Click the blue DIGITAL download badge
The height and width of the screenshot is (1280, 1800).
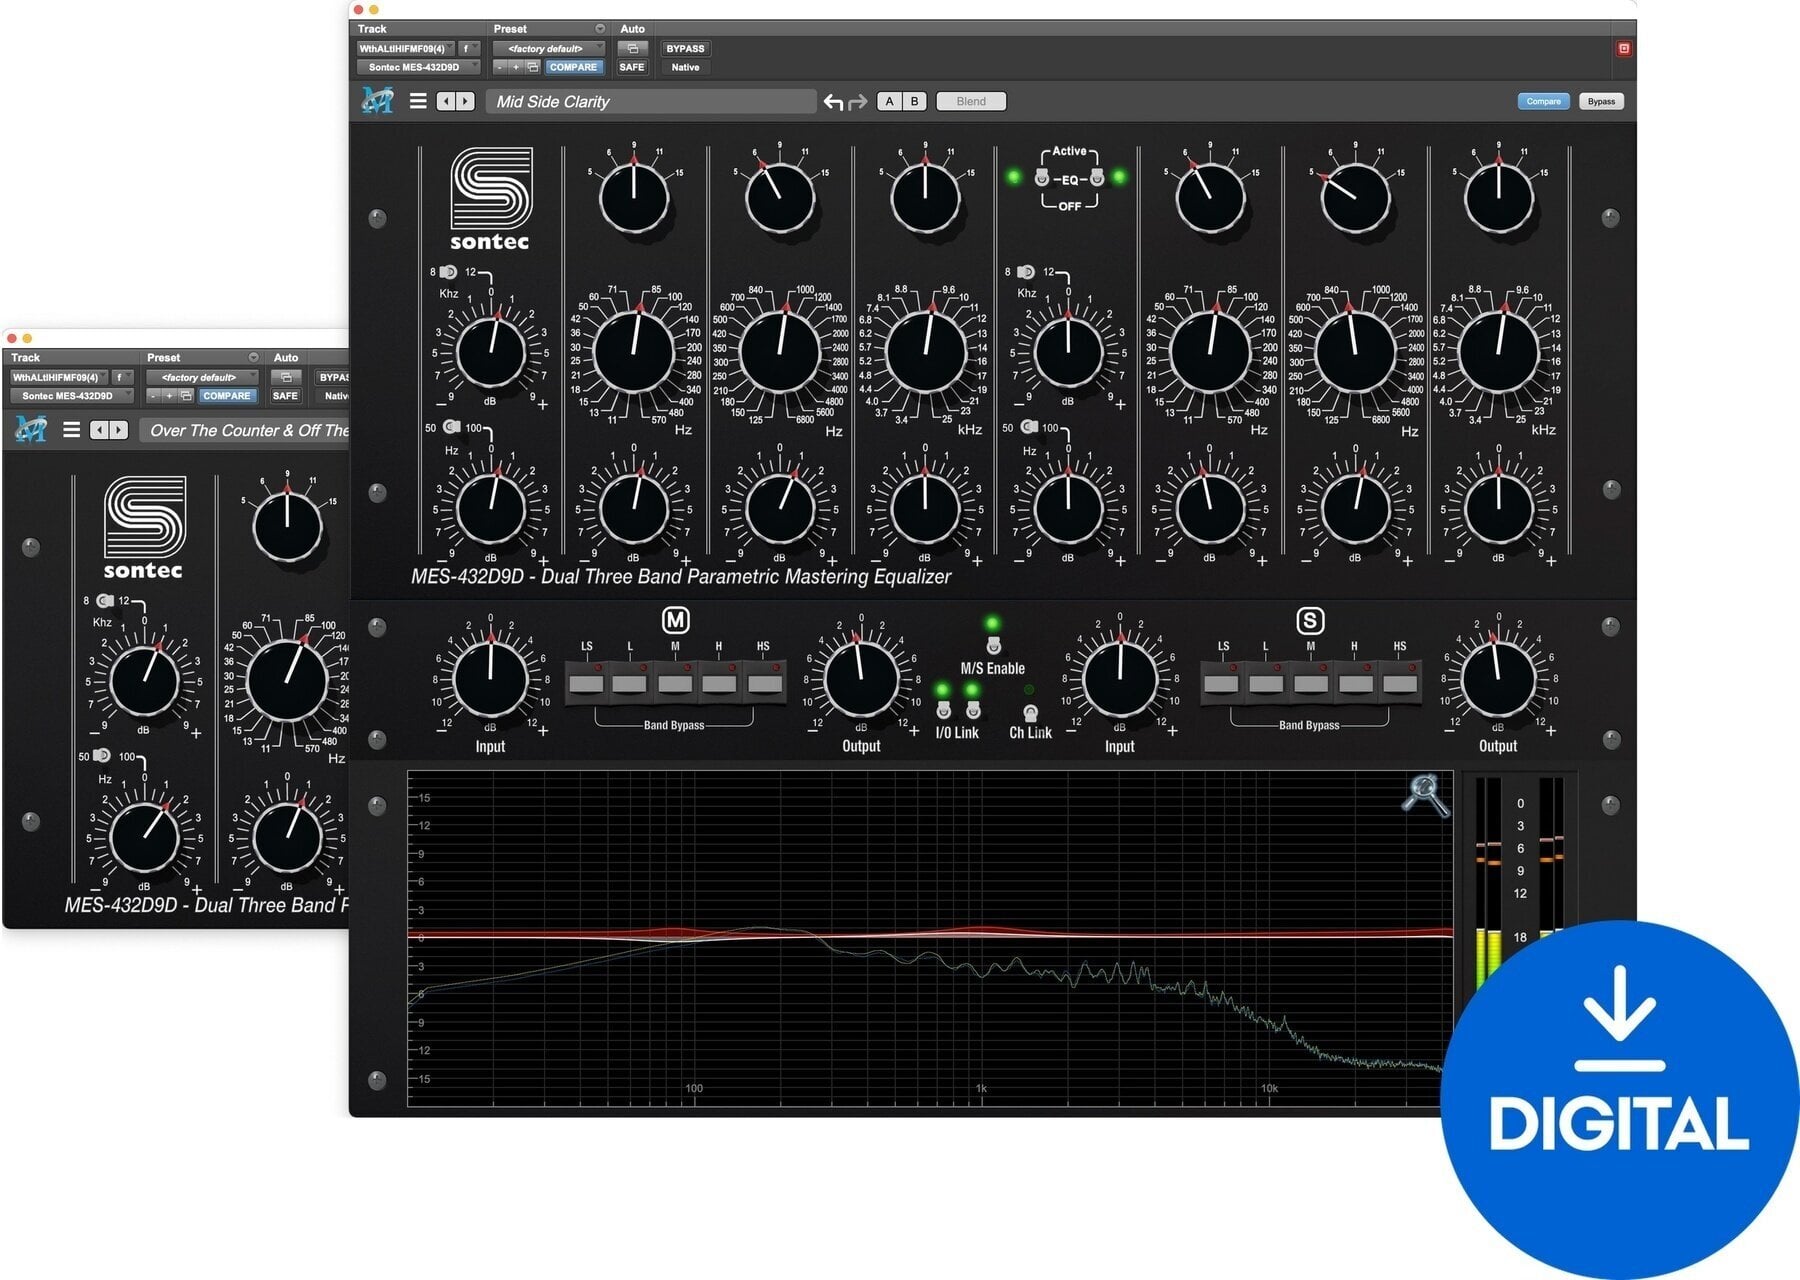coord(1620,1100)
